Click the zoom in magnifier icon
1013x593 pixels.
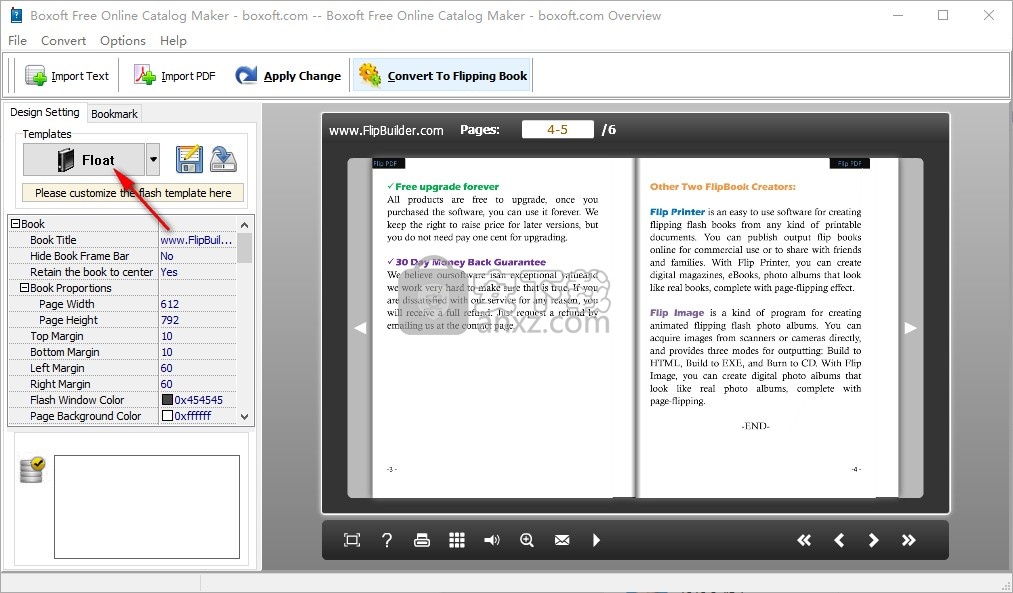[527, 540]
